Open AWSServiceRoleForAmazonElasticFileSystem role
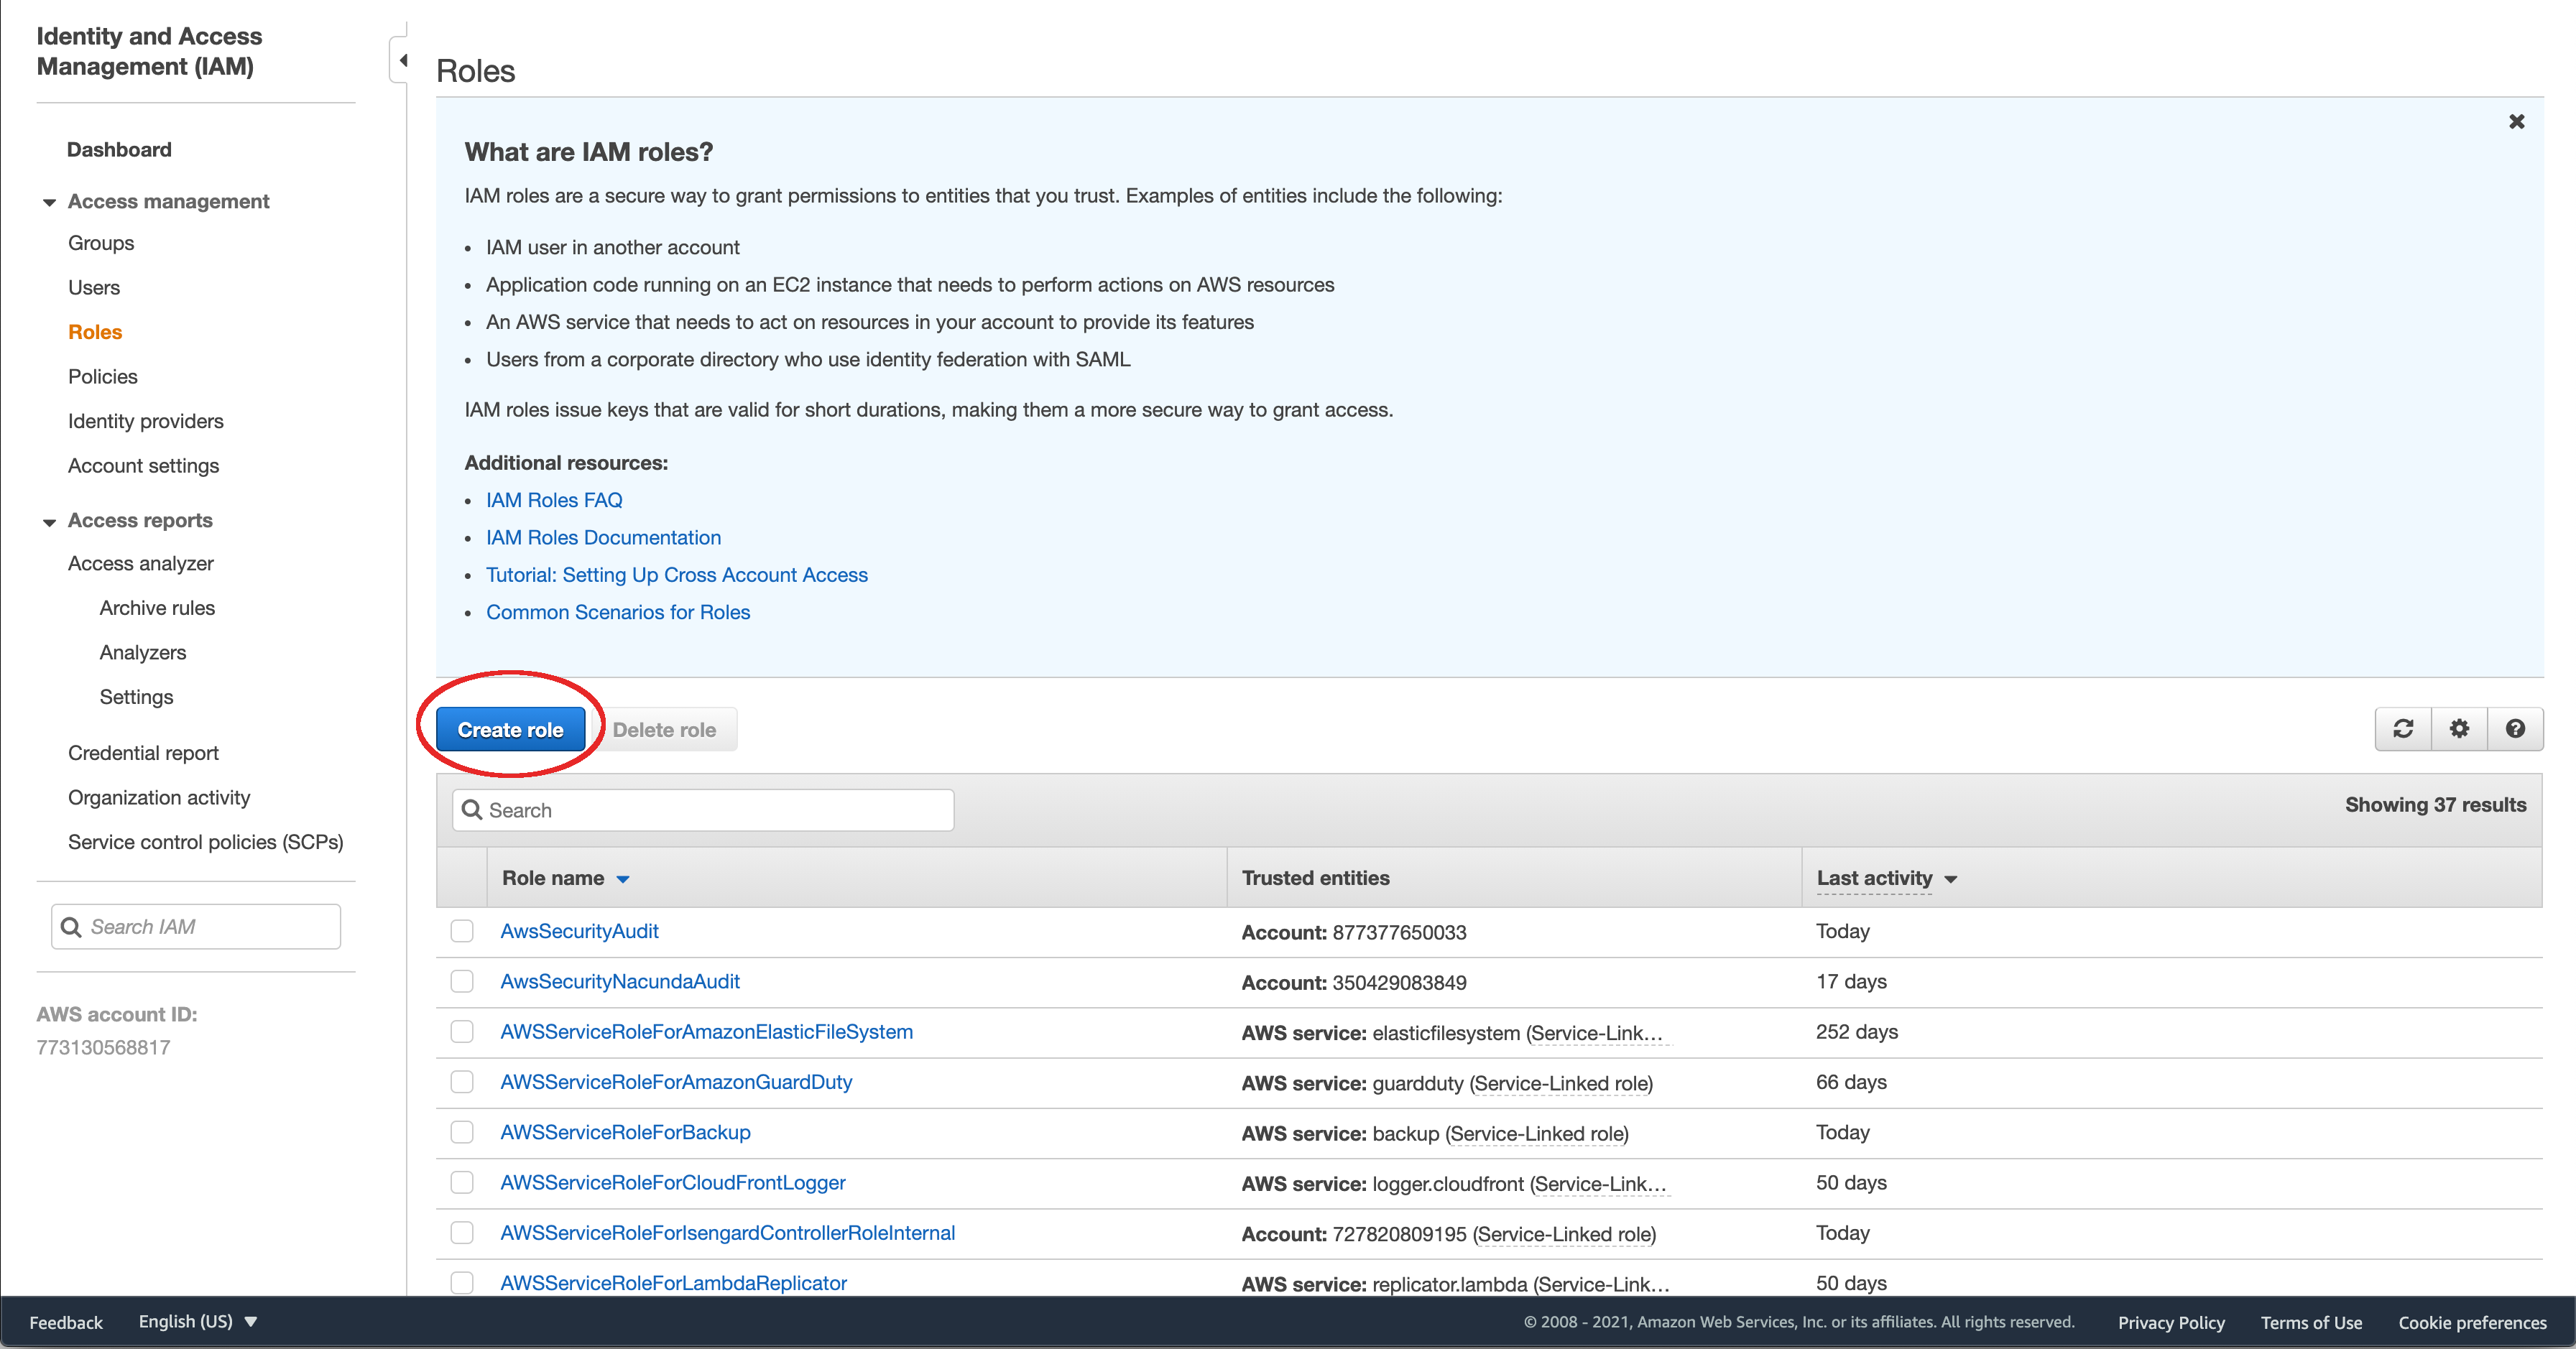This screenshot has width=2576, height=1349. (x=706, y=1031)
